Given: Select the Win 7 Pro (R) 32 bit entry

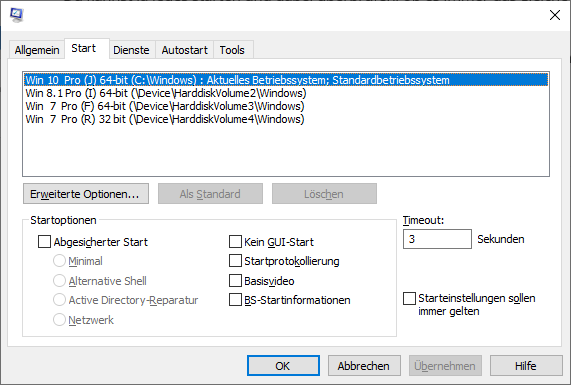Looking at the screenshot, I should coord(286,119).
